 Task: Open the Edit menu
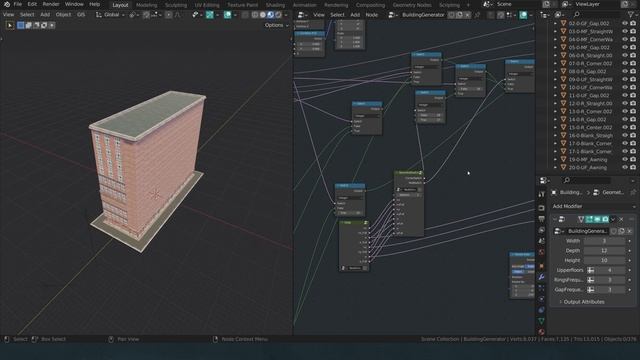pyautogui.click(x=32, y=4)
